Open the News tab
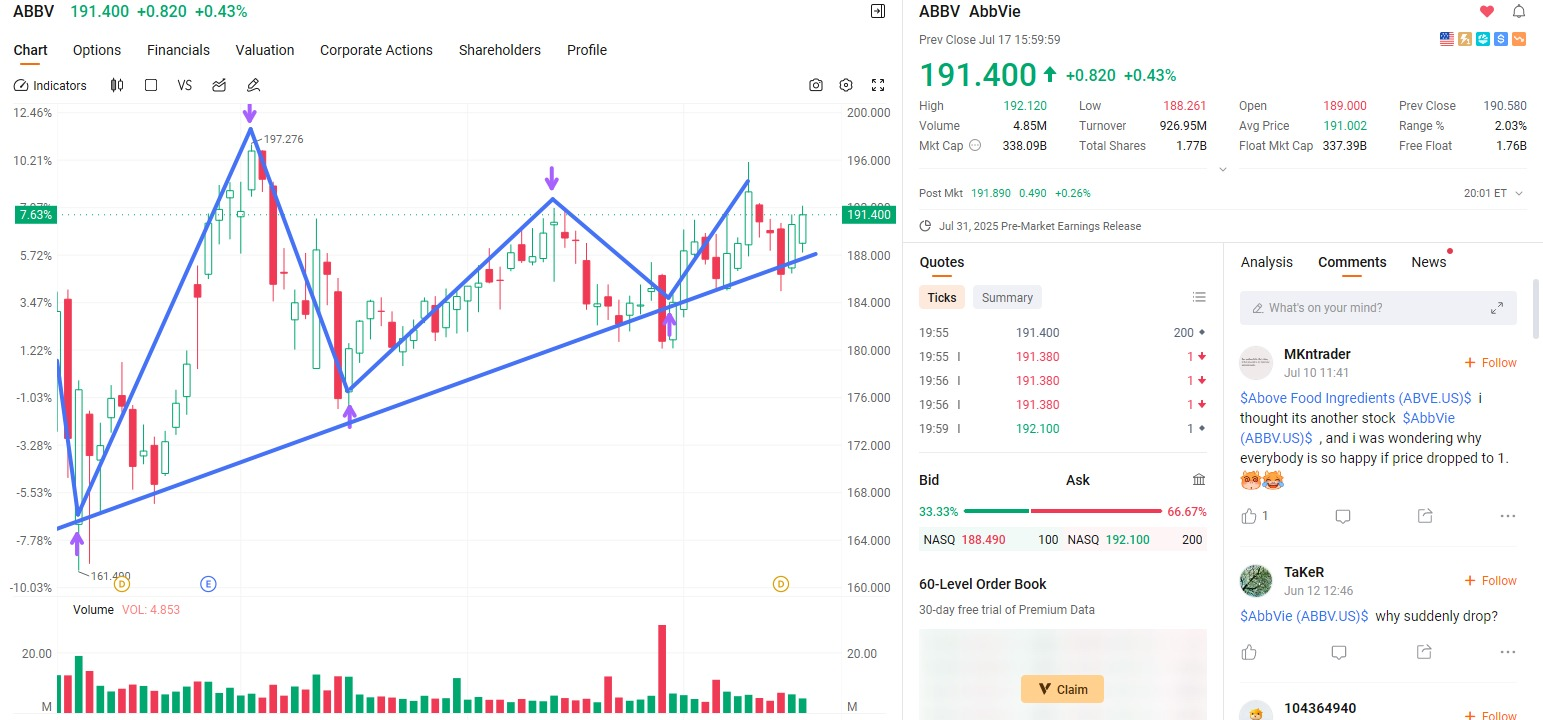The image size is (1543, 720). click(1429, 262)
